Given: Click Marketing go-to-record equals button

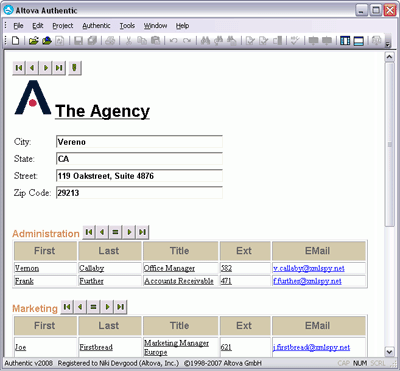Looking at the screenshot, I should point(94,307).
